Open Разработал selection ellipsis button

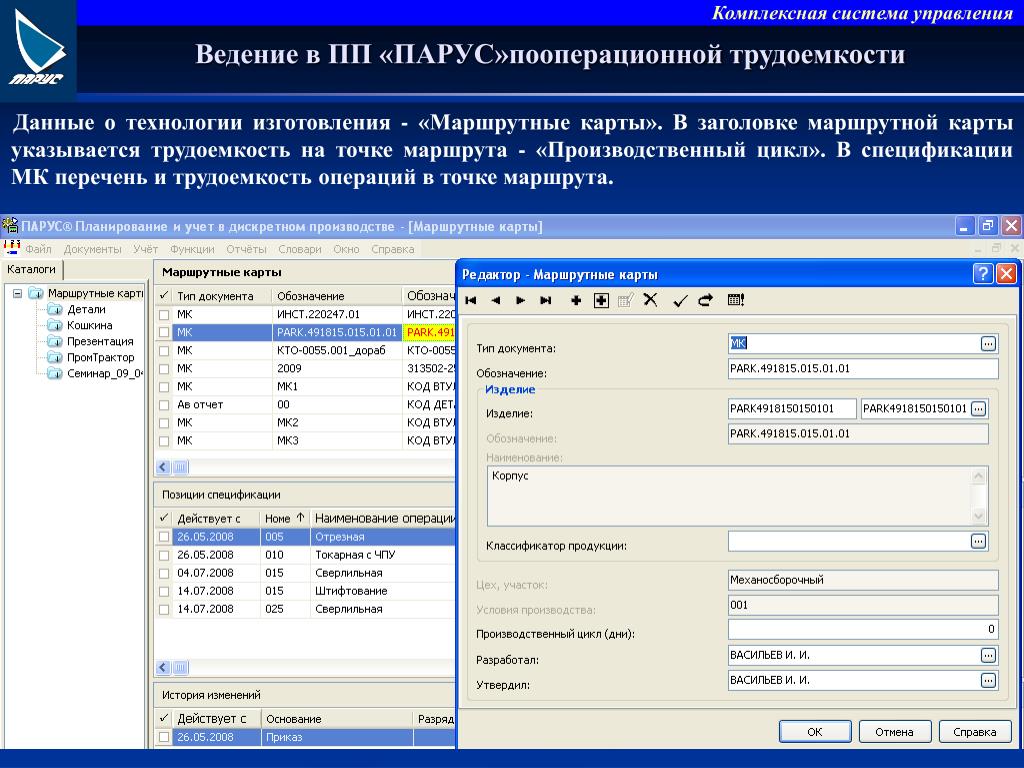[x=989, y=656]
